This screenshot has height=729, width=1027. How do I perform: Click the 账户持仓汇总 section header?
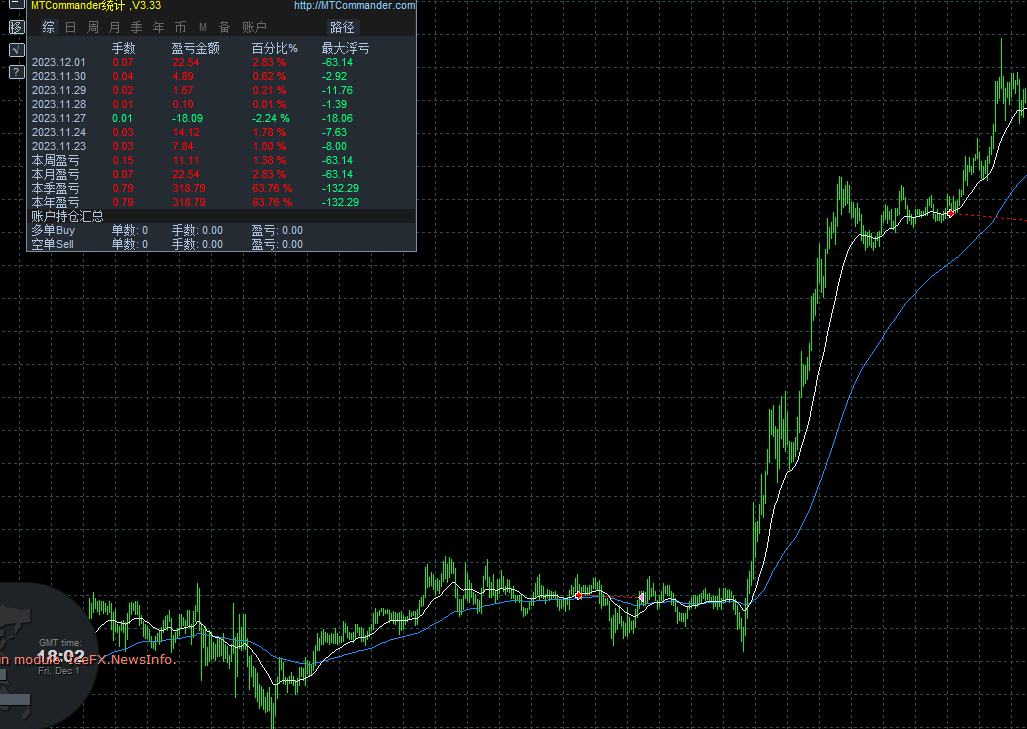pos(67,216)
